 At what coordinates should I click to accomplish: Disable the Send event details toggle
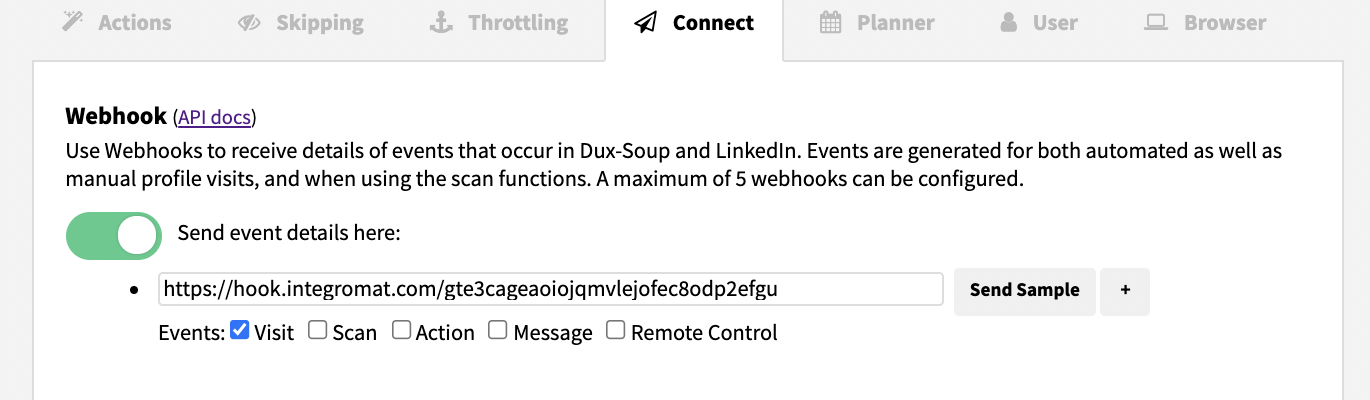coord(113,236)
